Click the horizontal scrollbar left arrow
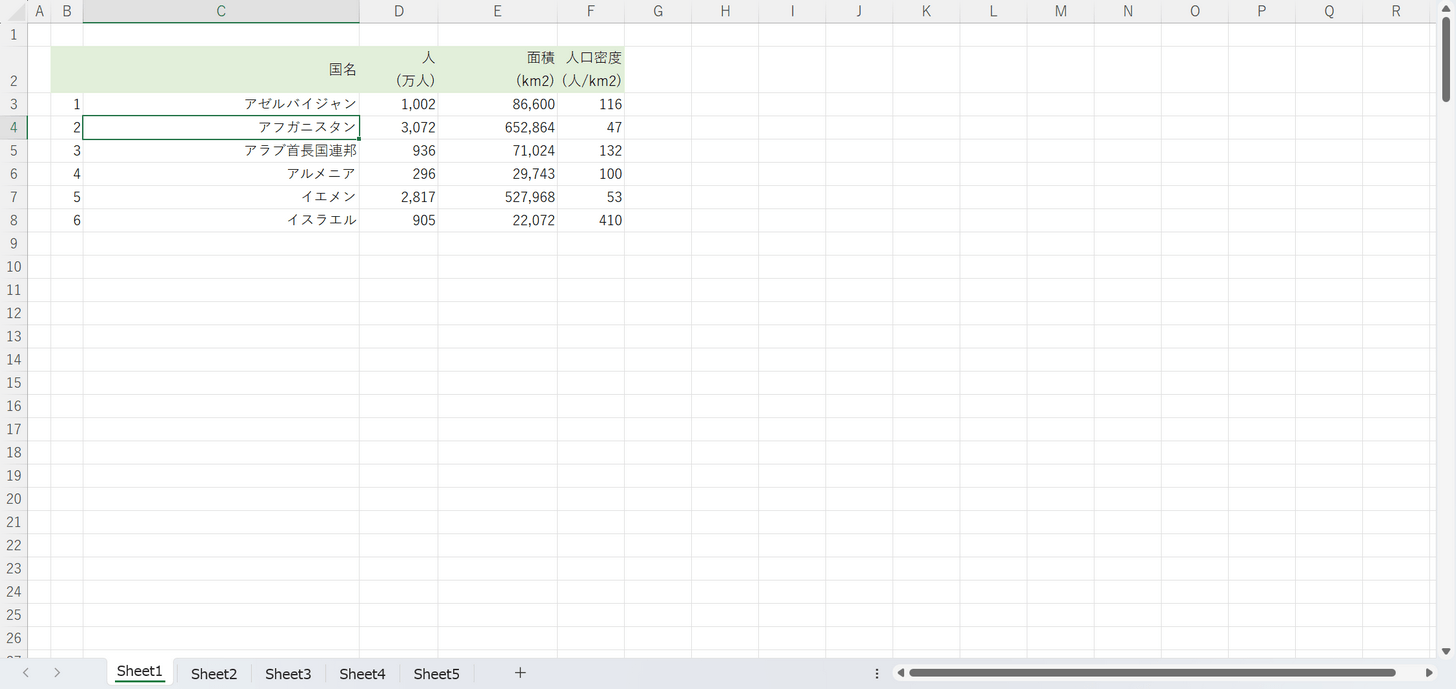Screen dimensions: 1456x689 coord(900,673)
